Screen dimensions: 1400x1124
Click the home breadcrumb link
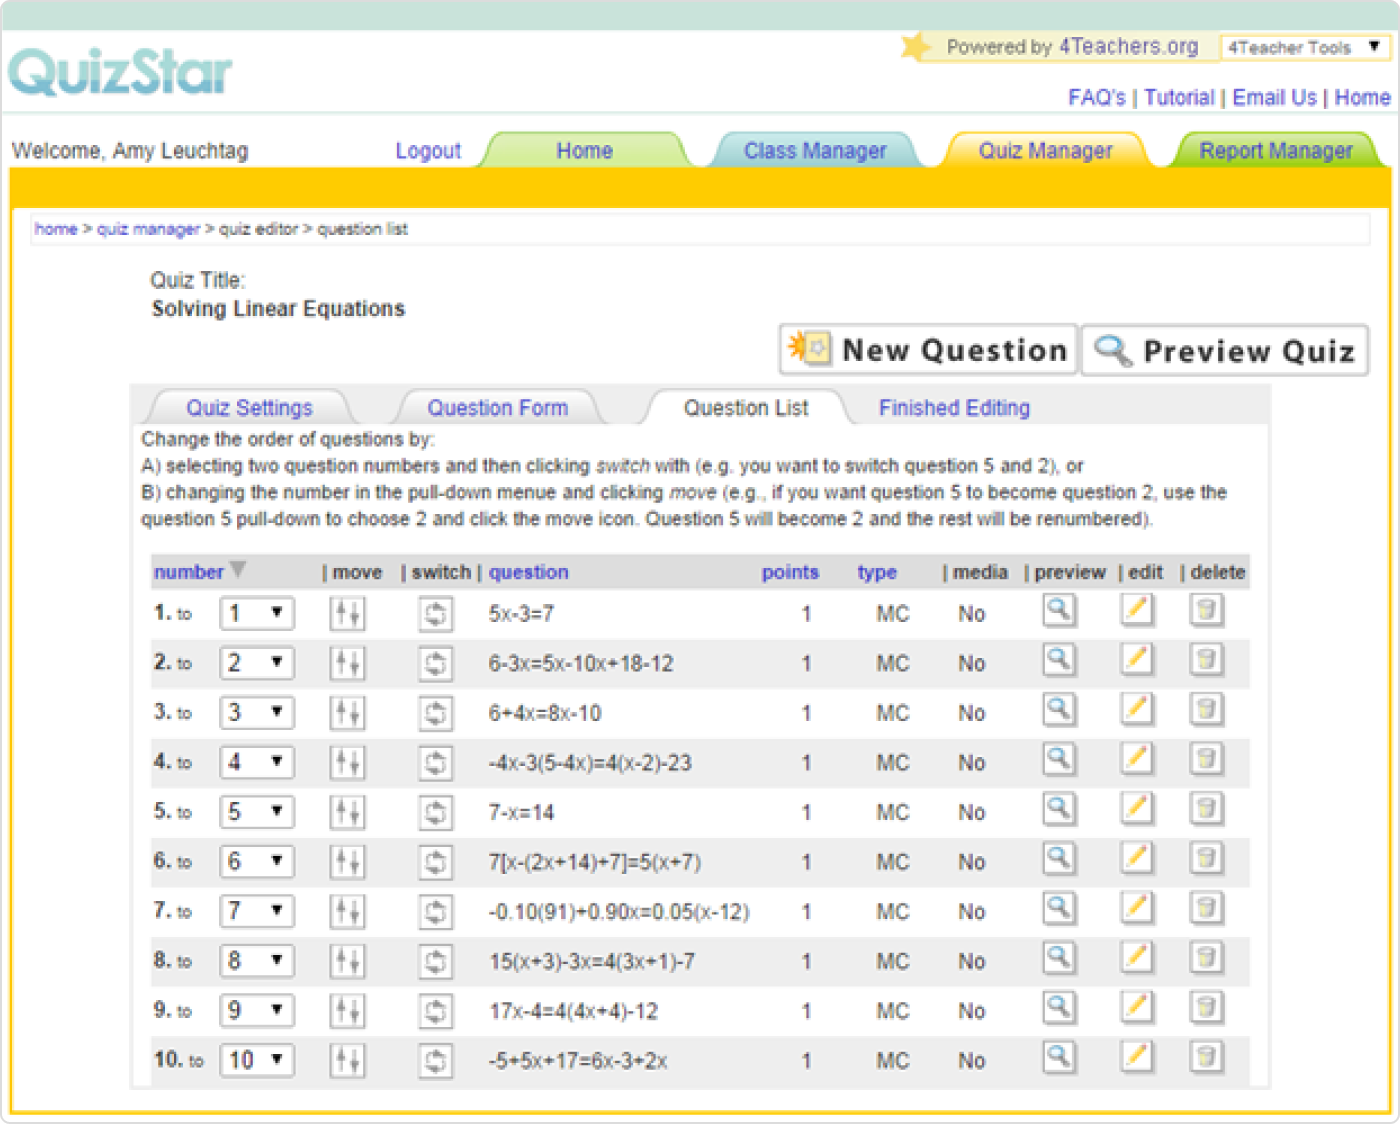pos(56,229)
